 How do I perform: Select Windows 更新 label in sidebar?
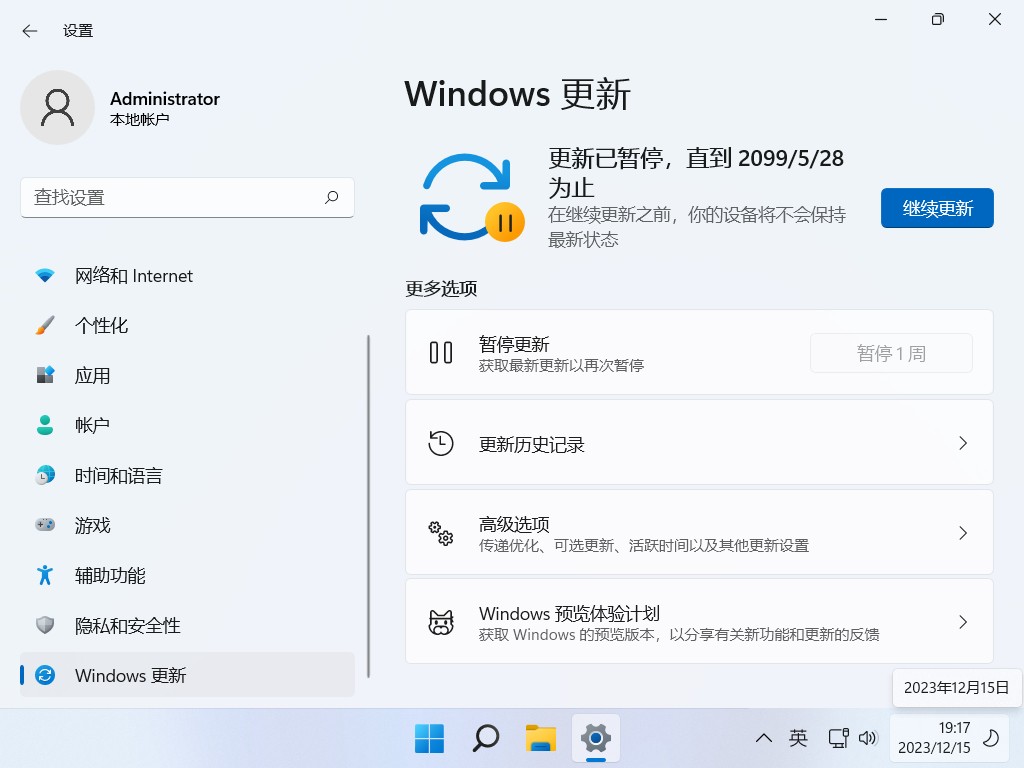(131, 675)
